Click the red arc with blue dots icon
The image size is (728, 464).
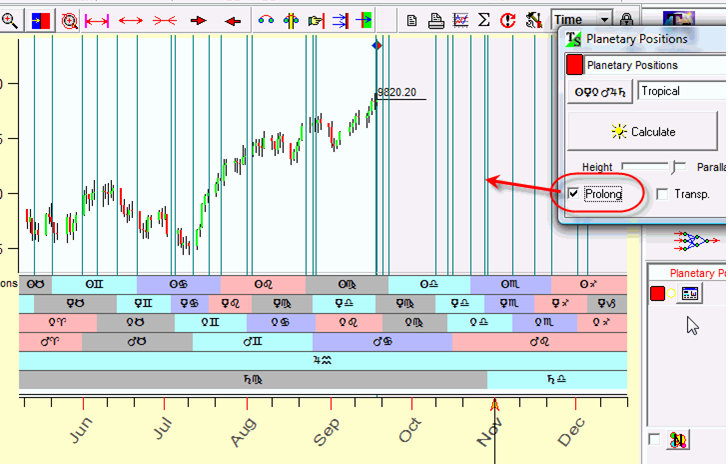[266, 20]
